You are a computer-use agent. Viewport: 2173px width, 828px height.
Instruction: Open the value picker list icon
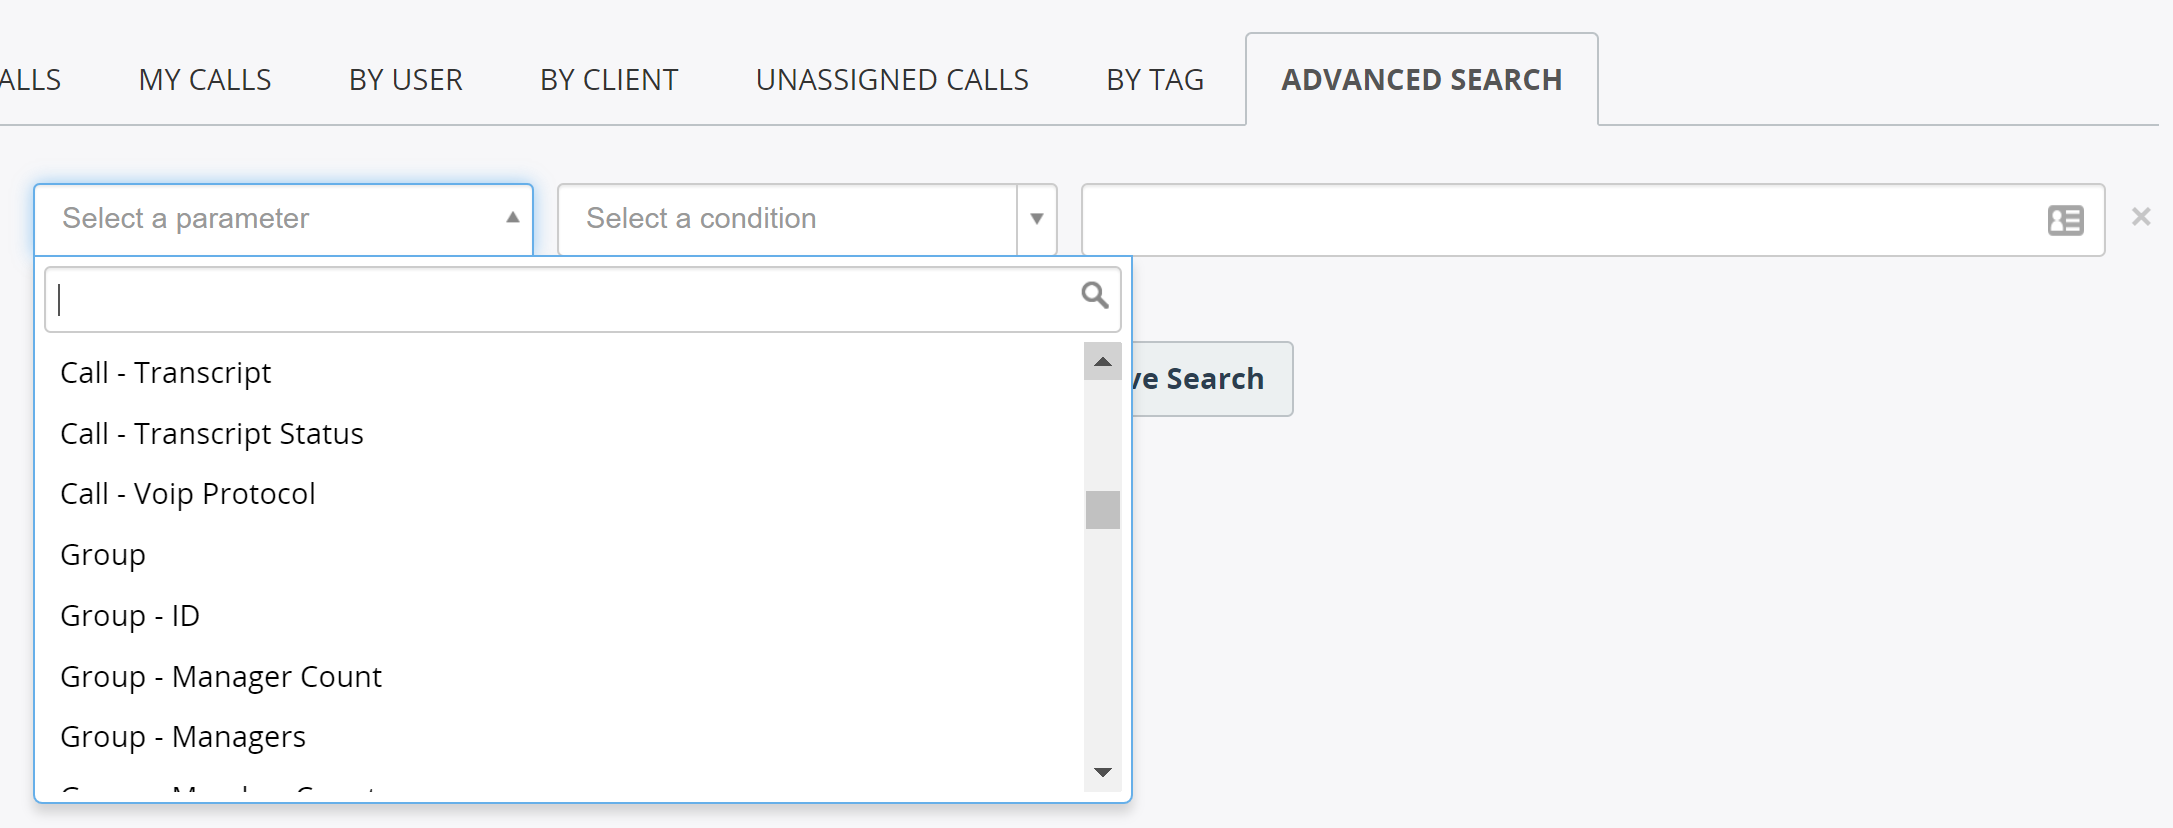[x=2065, y=220]
